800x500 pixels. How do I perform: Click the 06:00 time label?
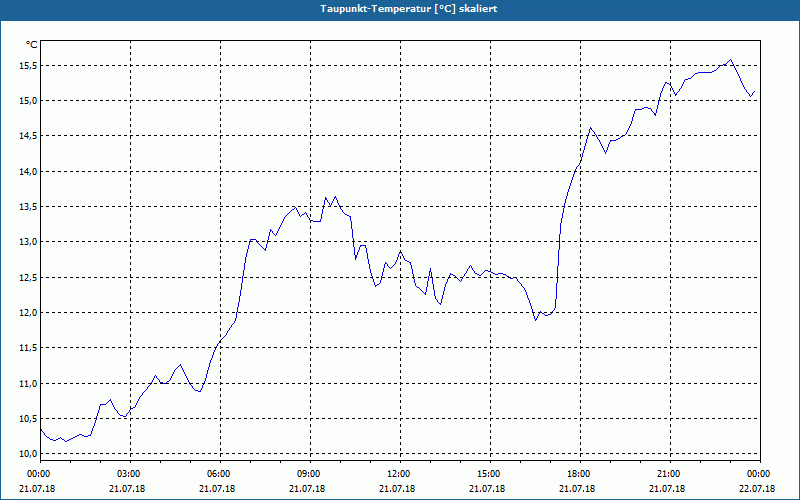point(220,474)
